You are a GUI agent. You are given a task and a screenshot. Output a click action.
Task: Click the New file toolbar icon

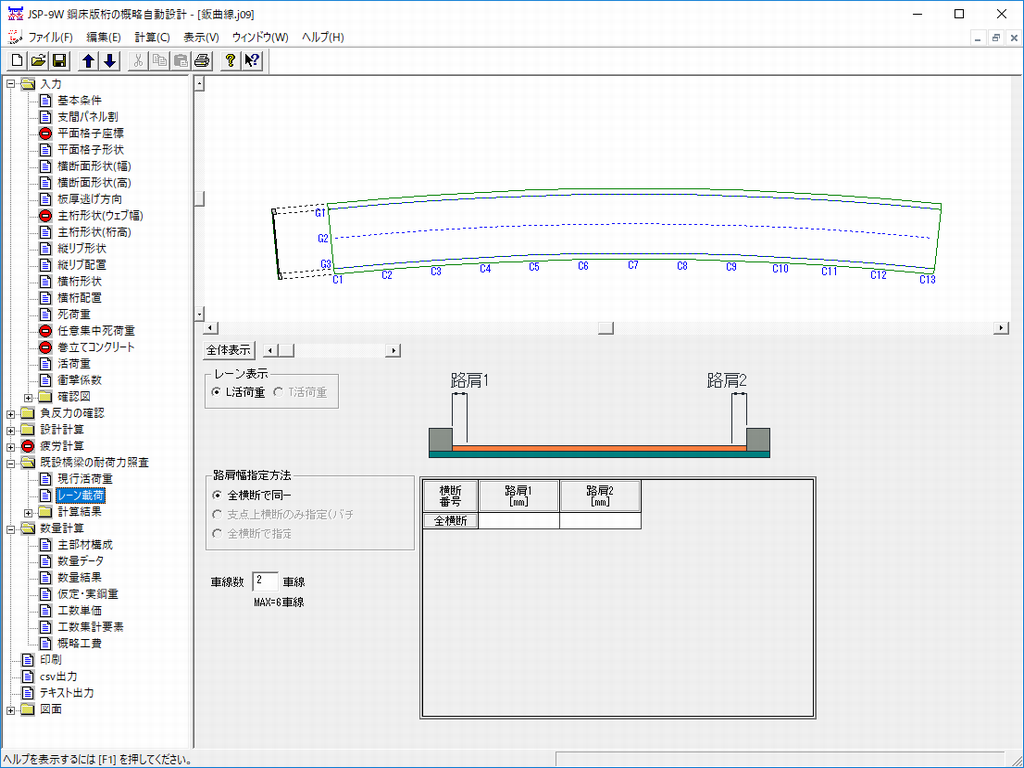click(x=17, y=60)
